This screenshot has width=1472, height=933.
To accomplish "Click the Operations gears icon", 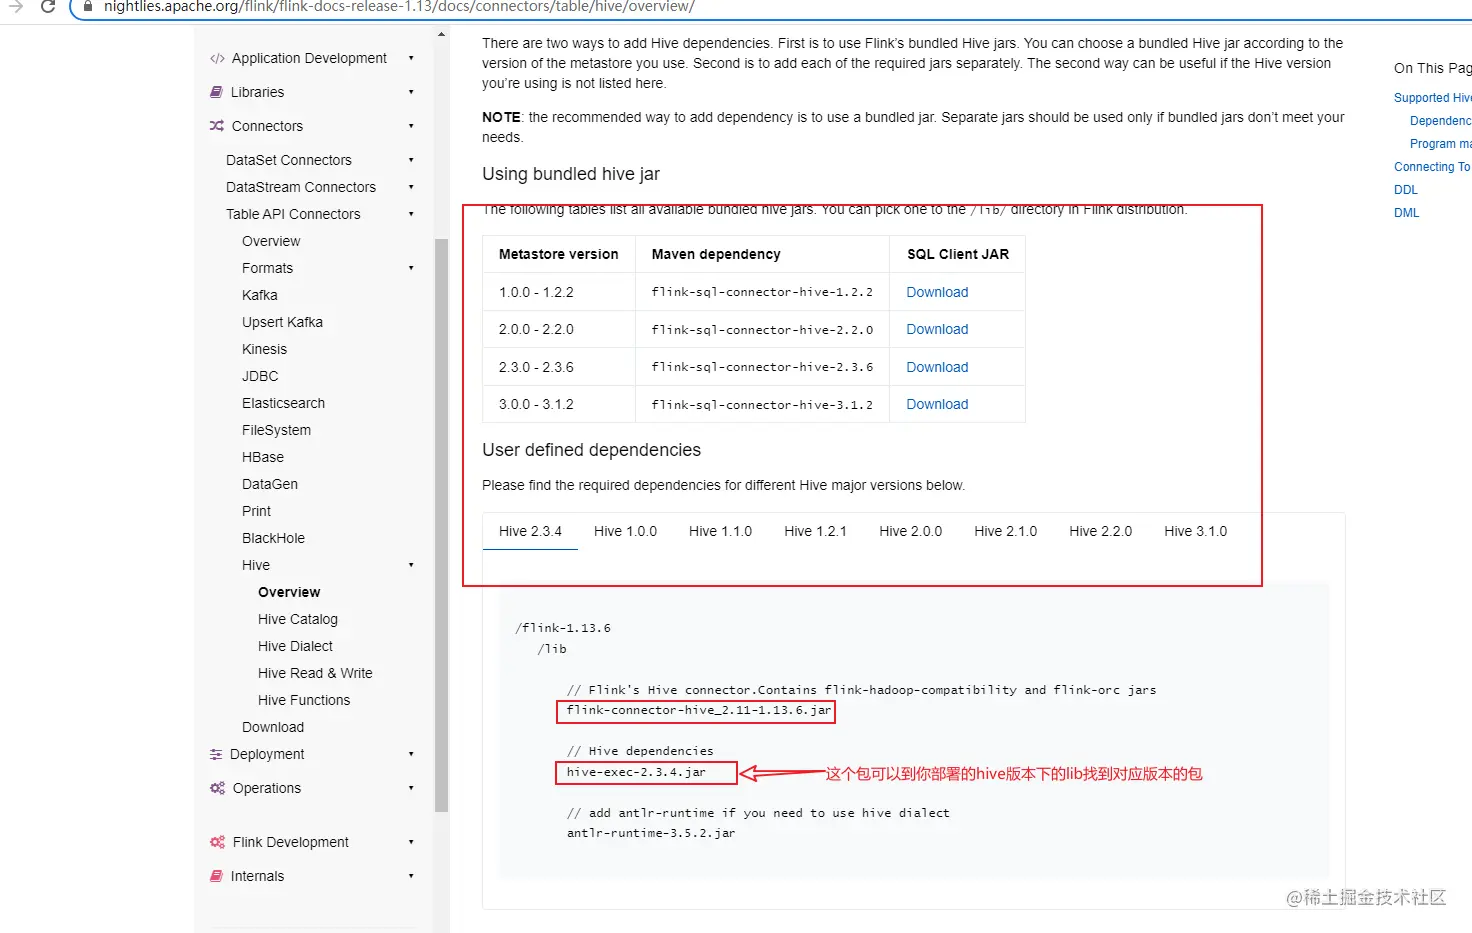I will [217, 788].
